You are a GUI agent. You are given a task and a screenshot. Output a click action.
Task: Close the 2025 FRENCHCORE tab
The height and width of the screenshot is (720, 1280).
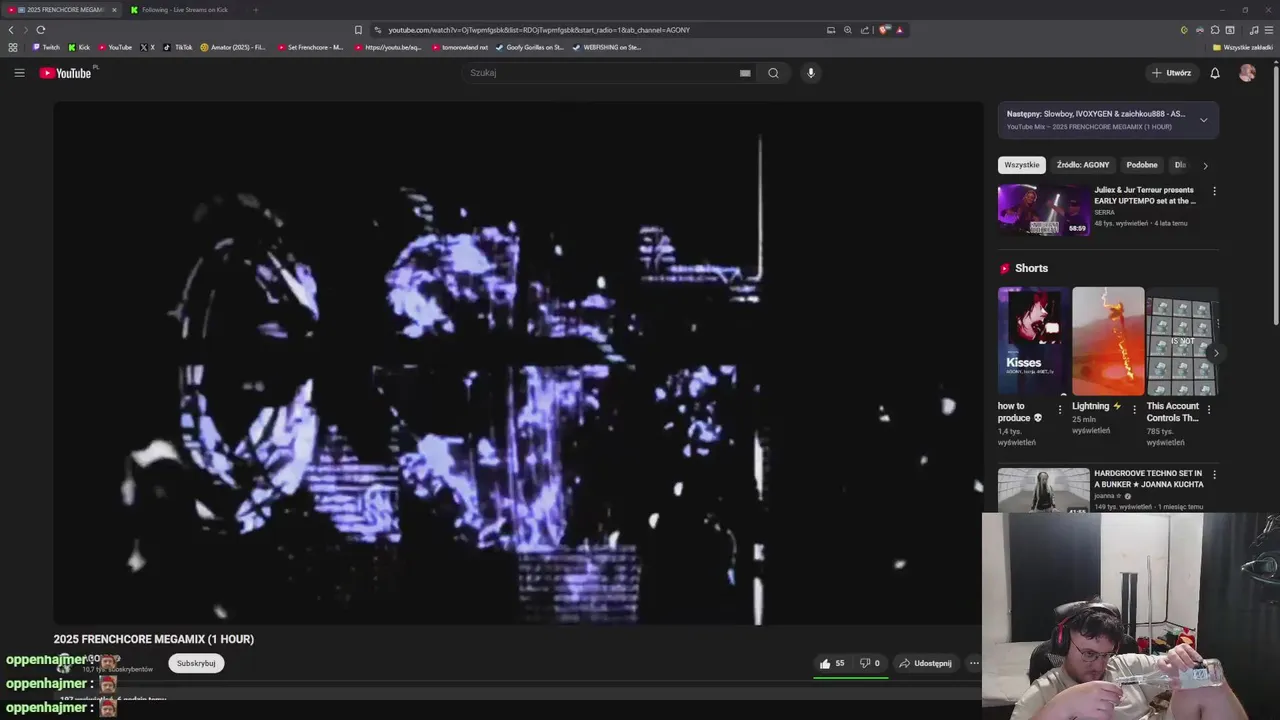coord(114,10)
